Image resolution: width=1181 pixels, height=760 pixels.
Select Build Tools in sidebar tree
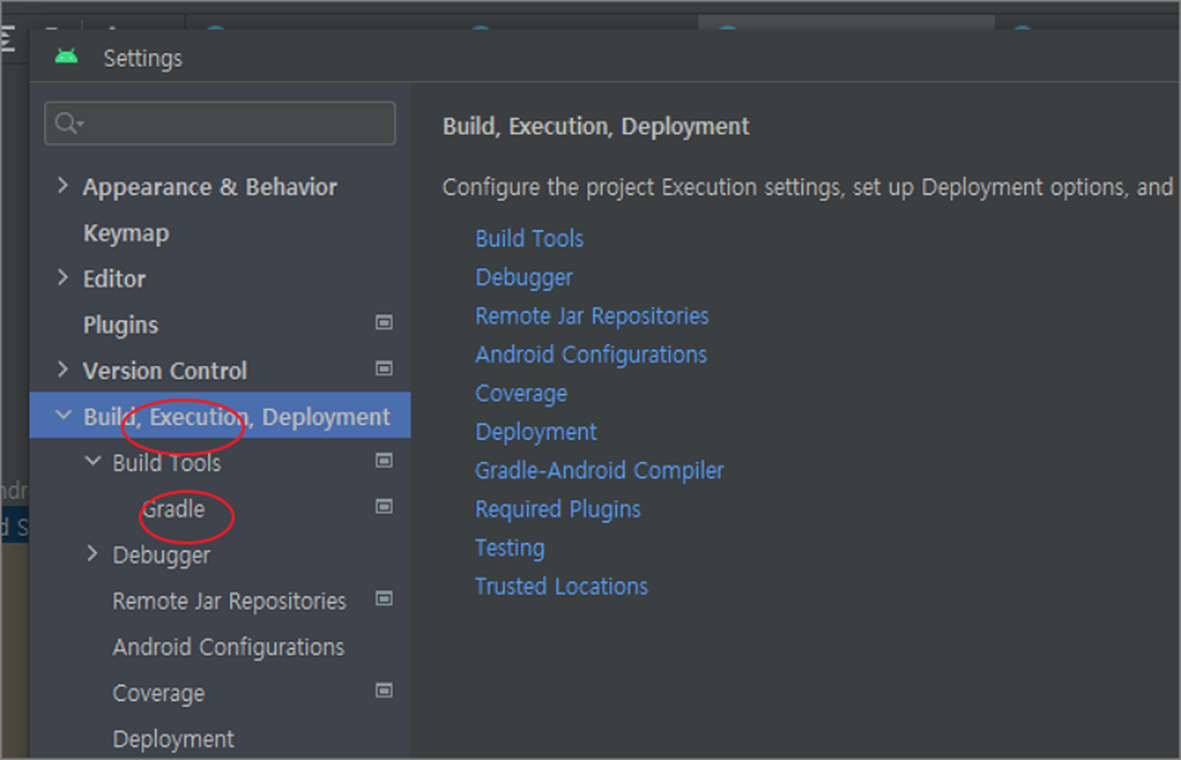coord(166,463)
